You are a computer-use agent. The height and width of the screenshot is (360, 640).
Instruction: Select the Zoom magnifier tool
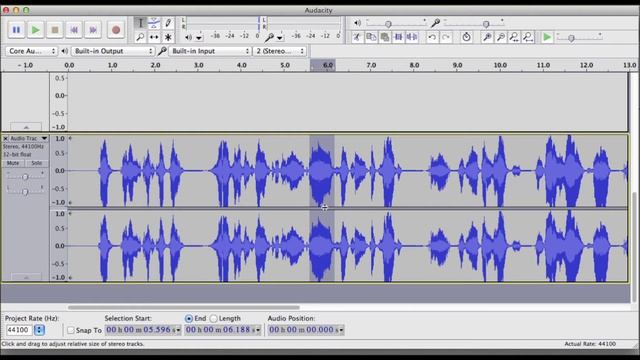point(140,37)
